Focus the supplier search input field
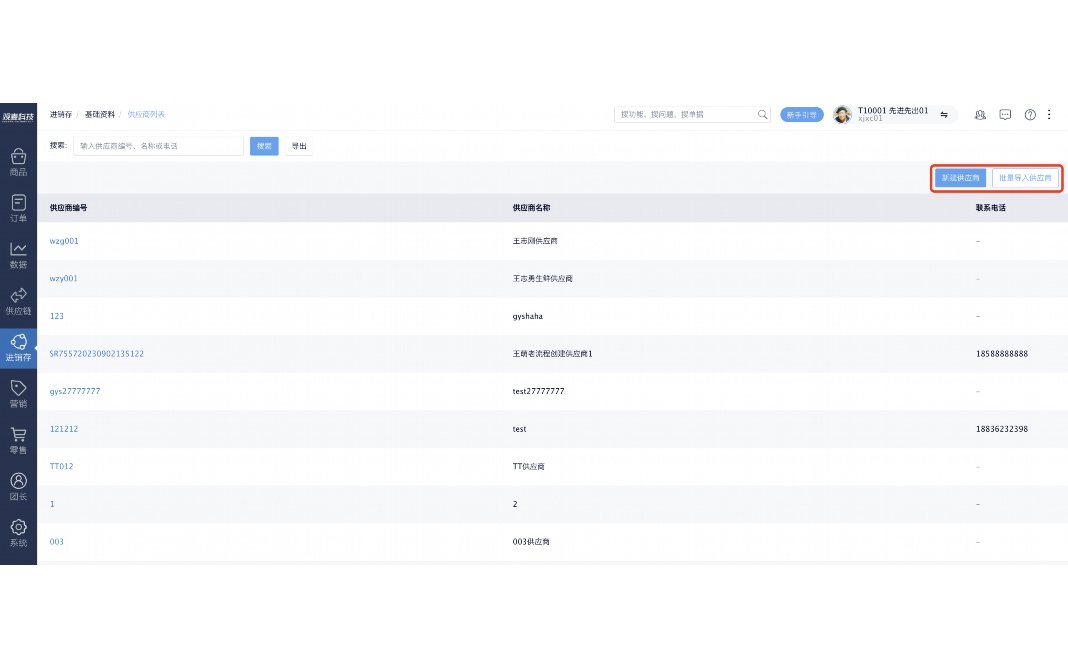The width and height of the screenshot is (1068, 668). [x=158, y=146]
